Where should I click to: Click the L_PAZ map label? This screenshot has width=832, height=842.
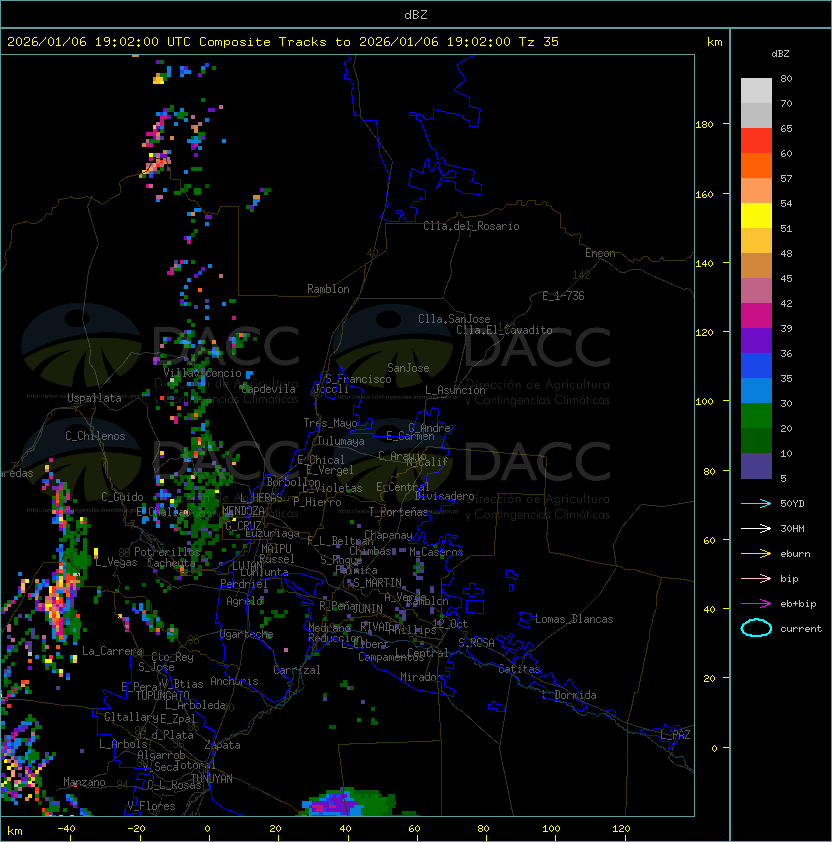coord(675,735)
